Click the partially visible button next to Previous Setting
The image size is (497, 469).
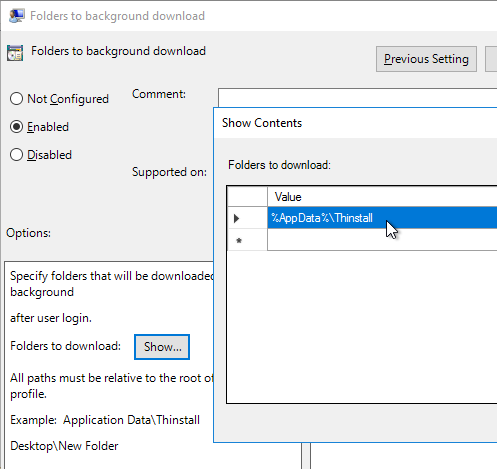pyautogui.click(x=491, y=59)
